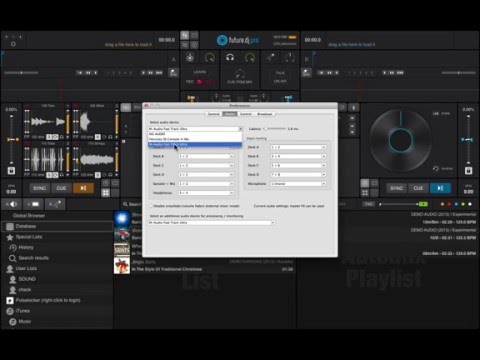The width and height of the screenshot is (480, 360).
Task: Open output Deck C channel dropdown
Action: pyautogui.click(x=206, y=165)
